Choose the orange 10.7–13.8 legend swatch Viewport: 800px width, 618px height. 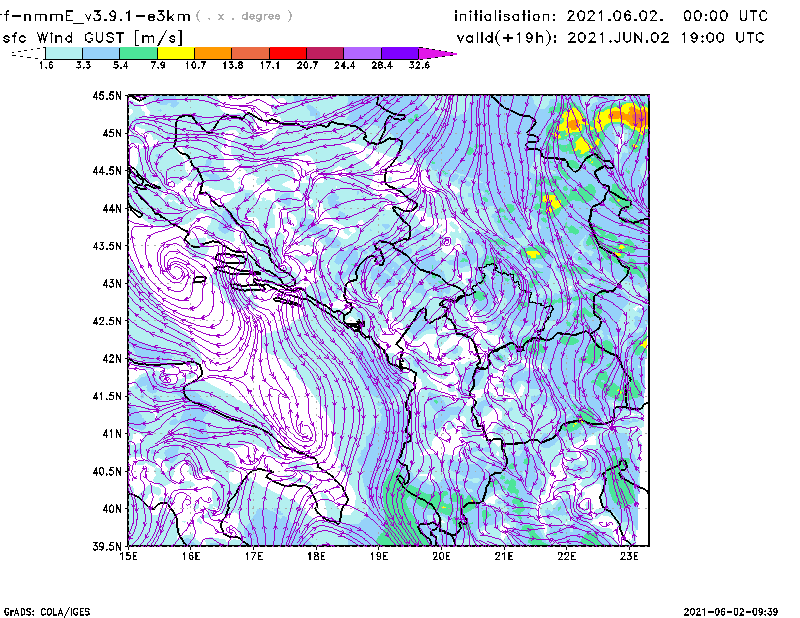tap(213, 53)
